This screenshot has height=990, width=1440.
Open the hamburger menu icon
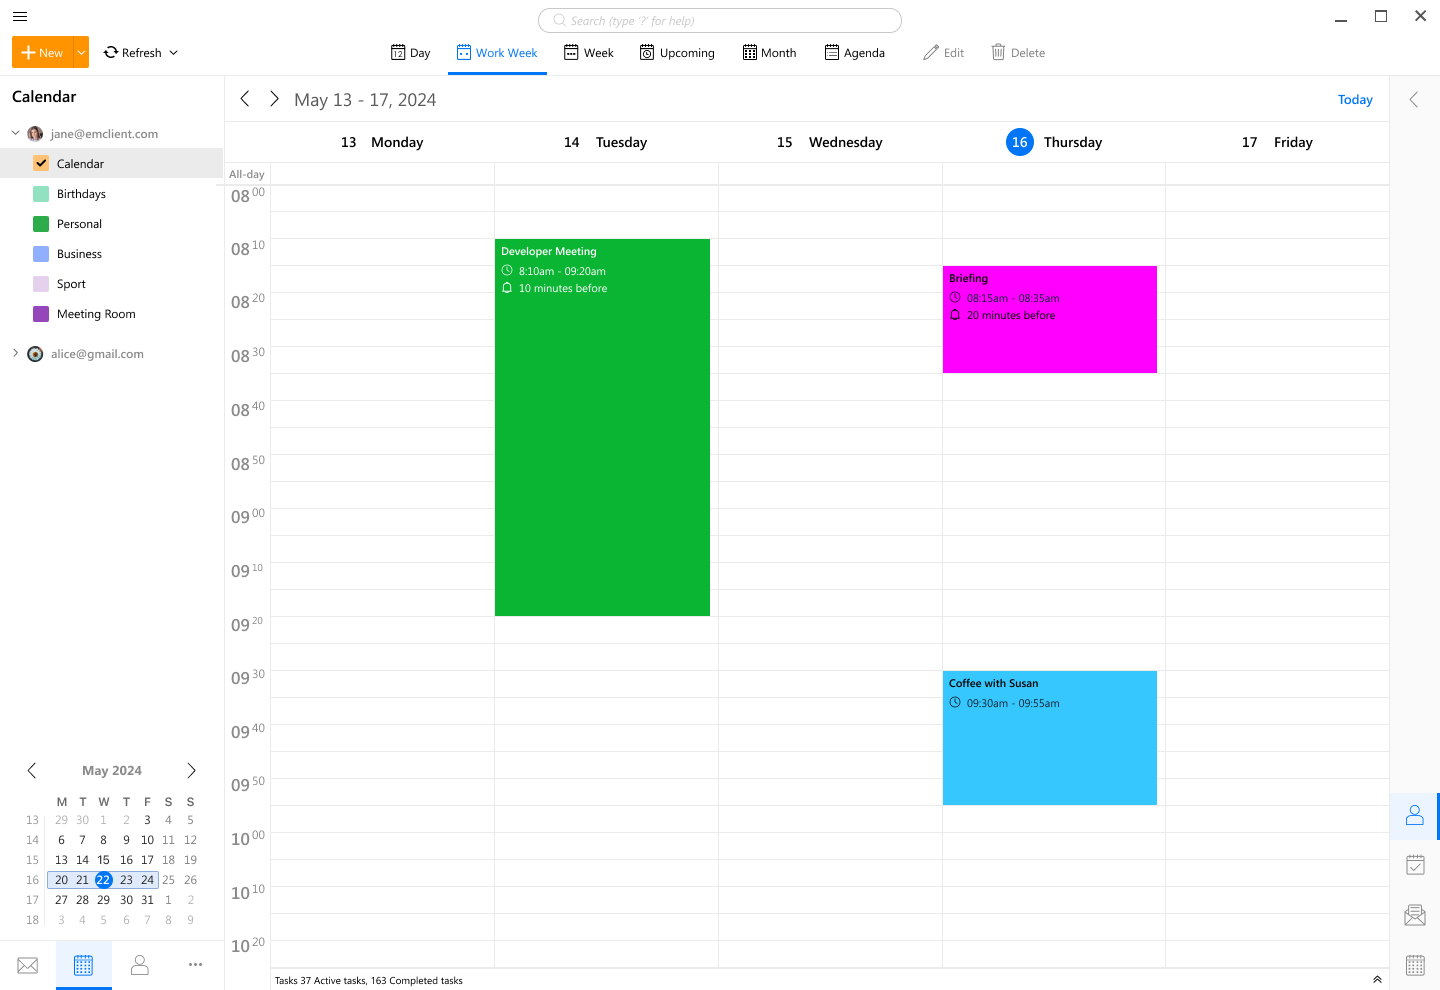(x=20, y=16)
